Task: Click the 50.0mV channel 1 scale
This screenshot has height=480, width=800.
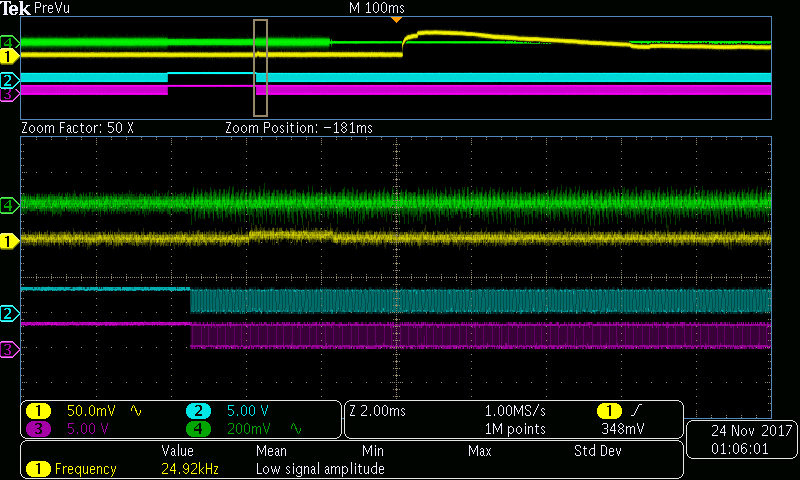Action: [x=91, y=411]
